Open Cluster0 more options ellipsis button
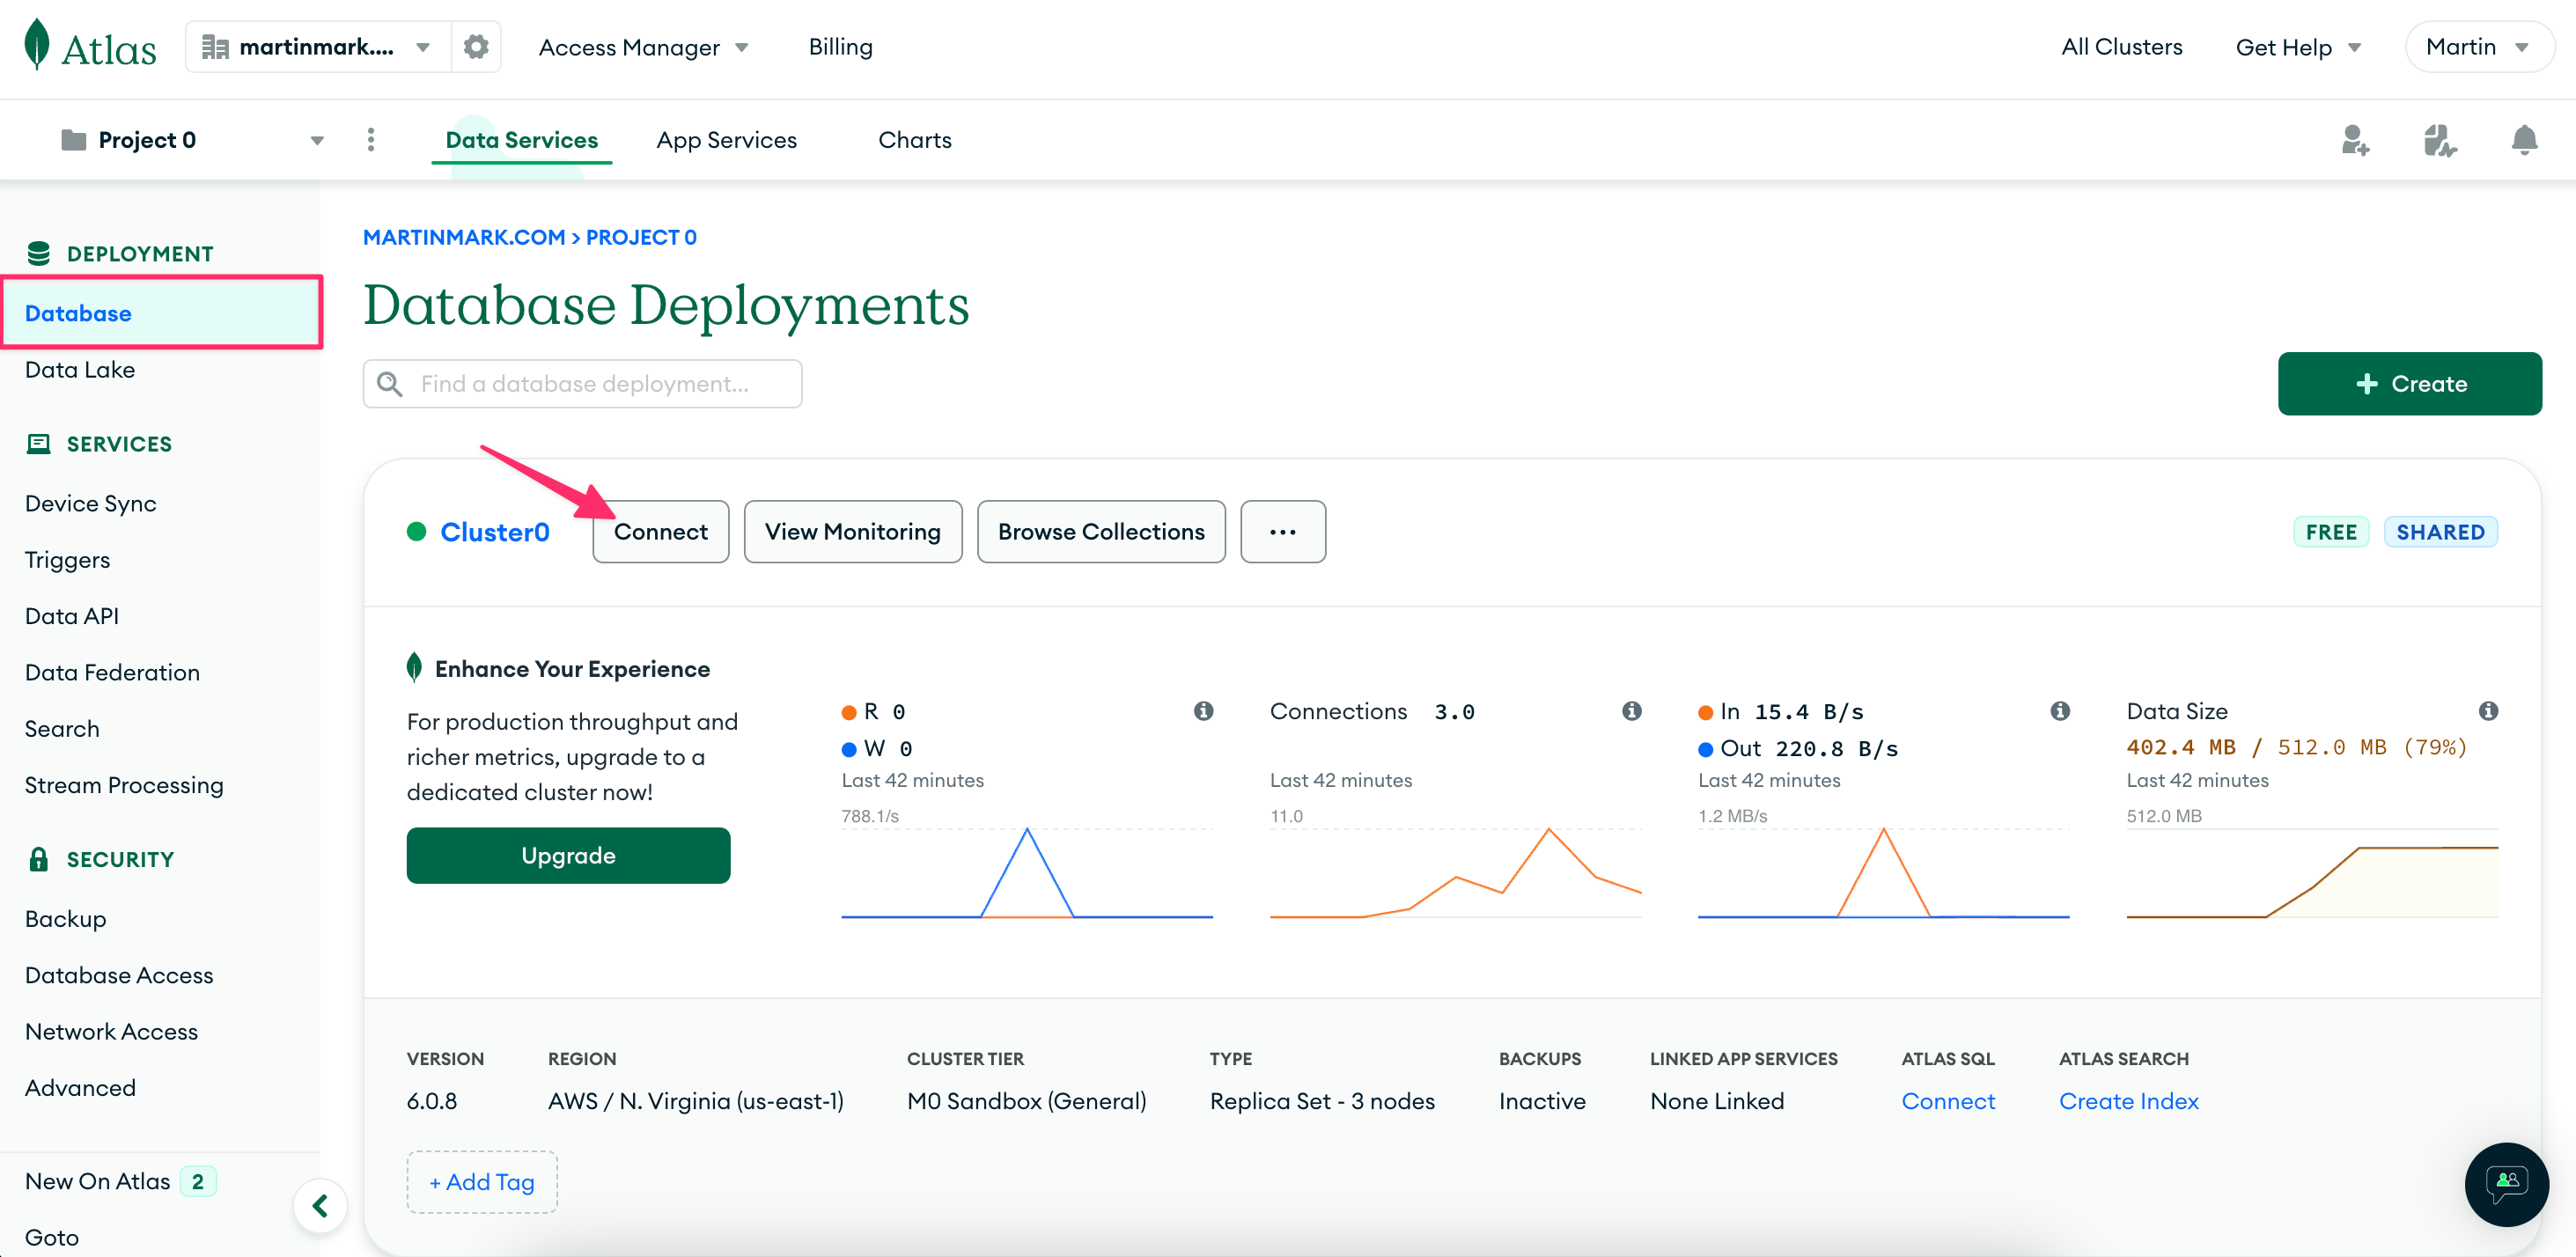 1283,532
